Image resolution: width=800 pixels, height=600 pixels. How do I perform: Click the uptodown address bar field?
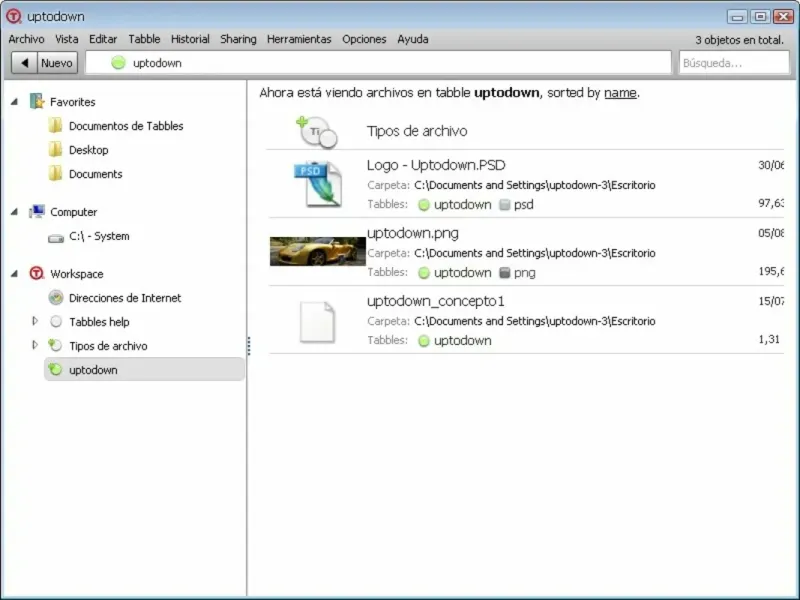tap(378, 63)
